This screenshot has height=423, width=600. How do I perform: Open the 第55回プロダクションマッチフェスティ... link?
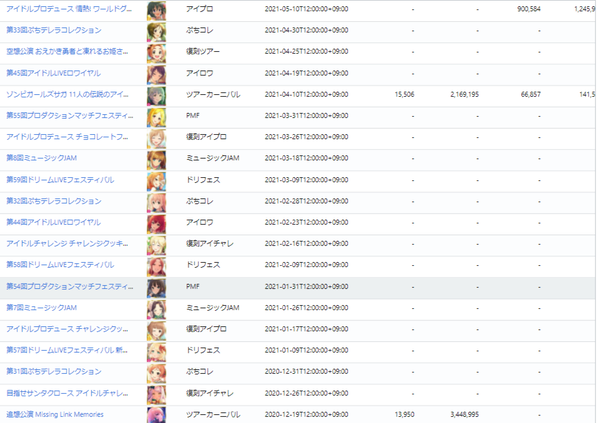[70, 116]
